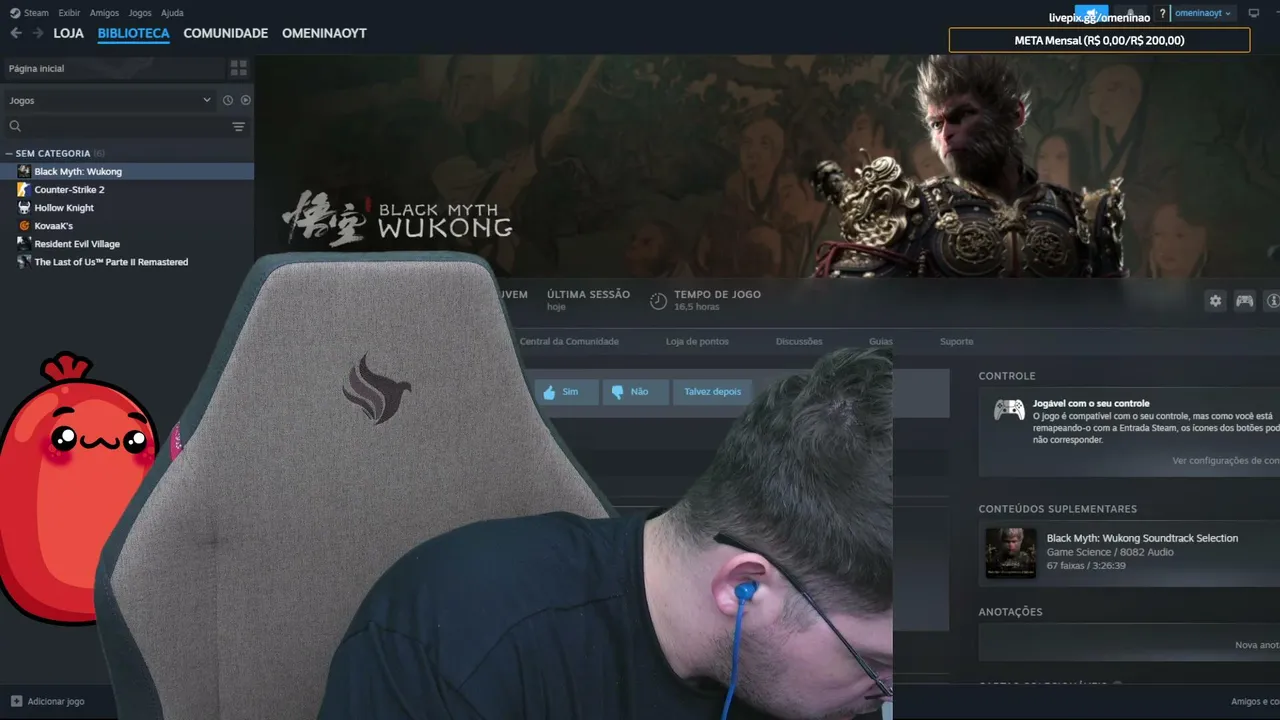This screenshot has width=1280, height=720.
Task: Select KovaaK's in library list
Action: [x=127, y=226]
